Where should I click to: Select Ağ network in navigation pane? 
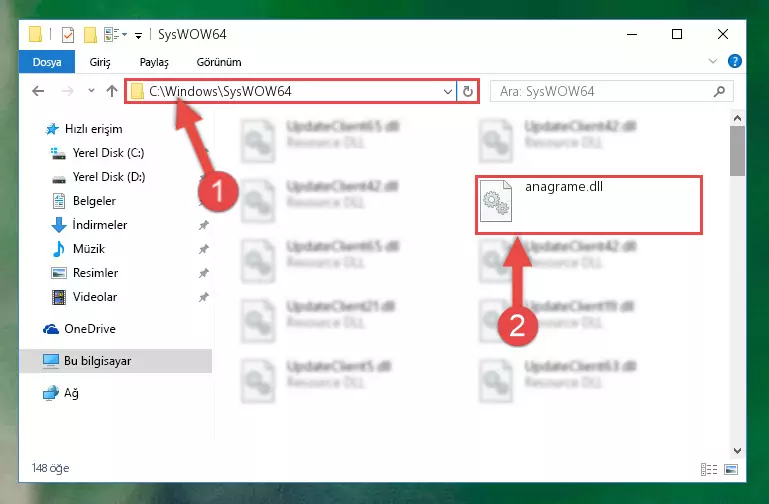[71, 393]
